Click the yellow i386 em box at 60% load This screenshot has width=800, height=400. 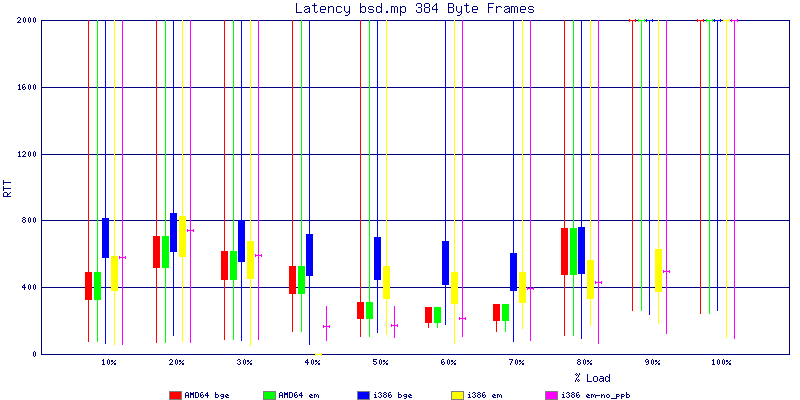tap(454, 288)
